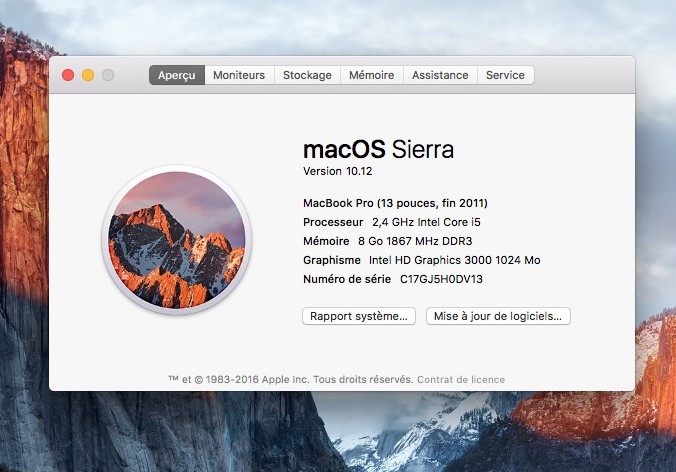Go to the Mémoire tab
Screen dimensions: 676x472
[372, 75]
